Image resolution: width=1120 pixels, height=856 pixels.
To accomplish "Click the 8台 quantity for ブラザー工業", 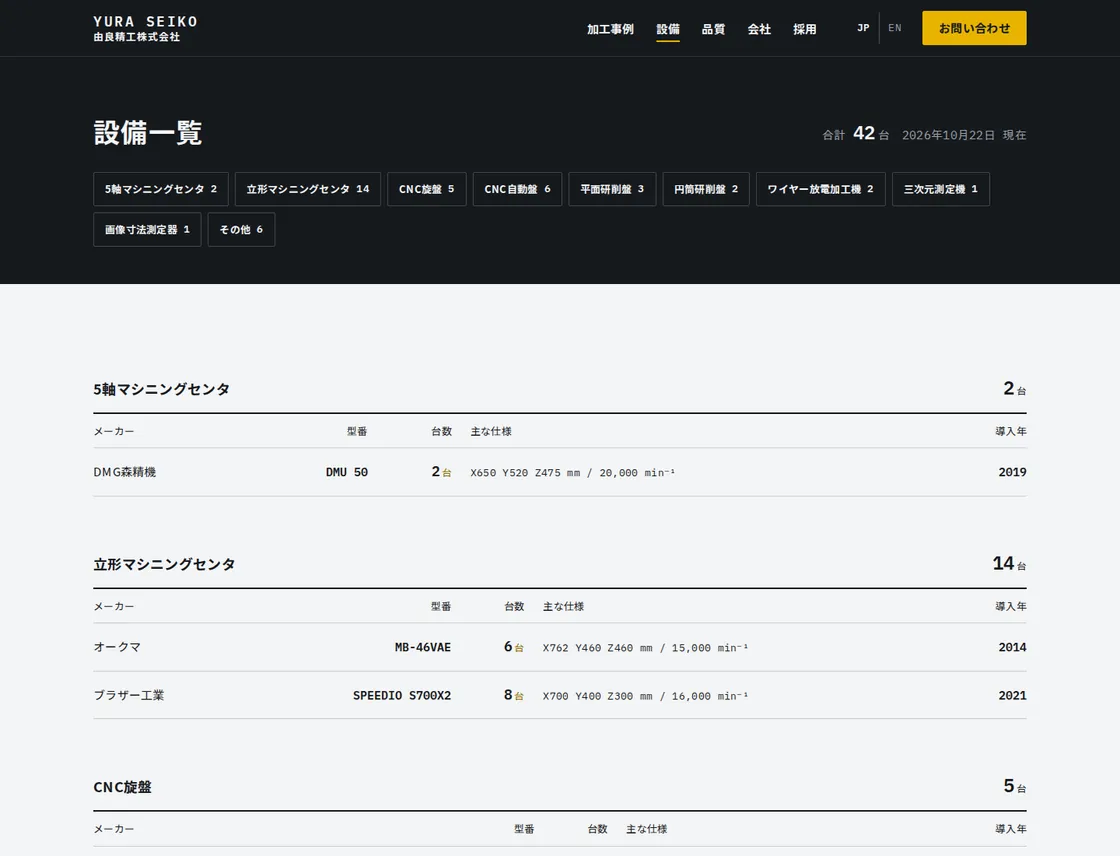I will click(x=514, y=695).
